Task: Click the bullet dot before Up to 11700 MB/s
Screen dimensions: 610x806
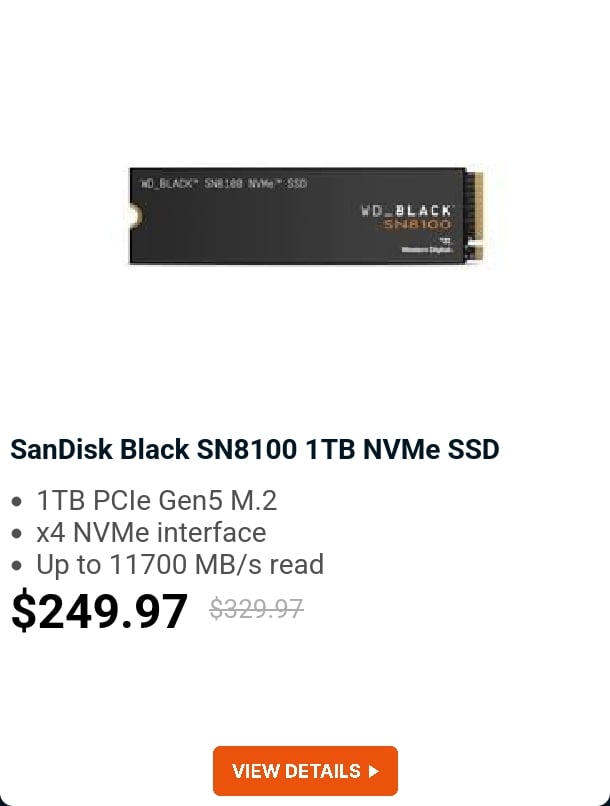Action: (16, 565)
